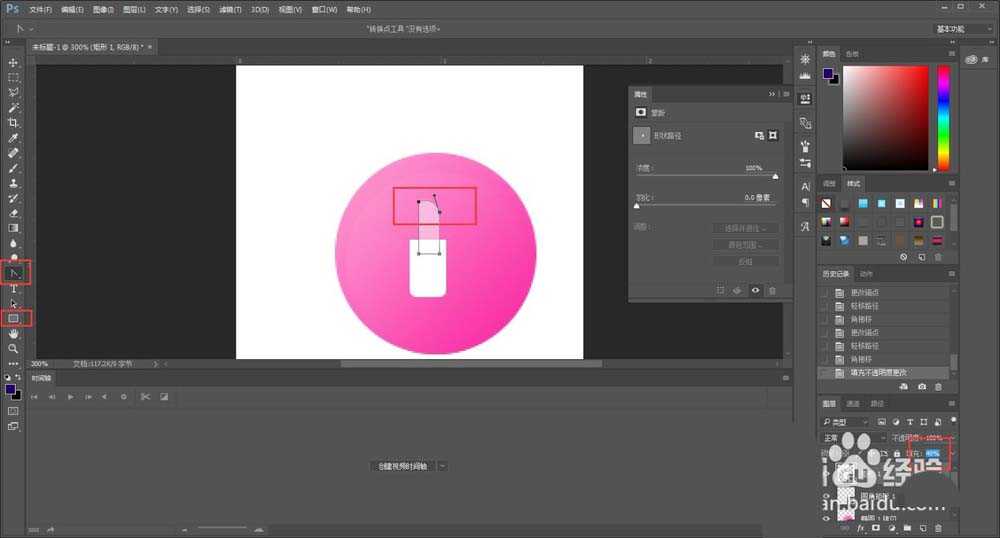The height and width of the screenshot is (538, 1000).
Task: Select the Horizontal Type tool
Action: pos(14,288)
